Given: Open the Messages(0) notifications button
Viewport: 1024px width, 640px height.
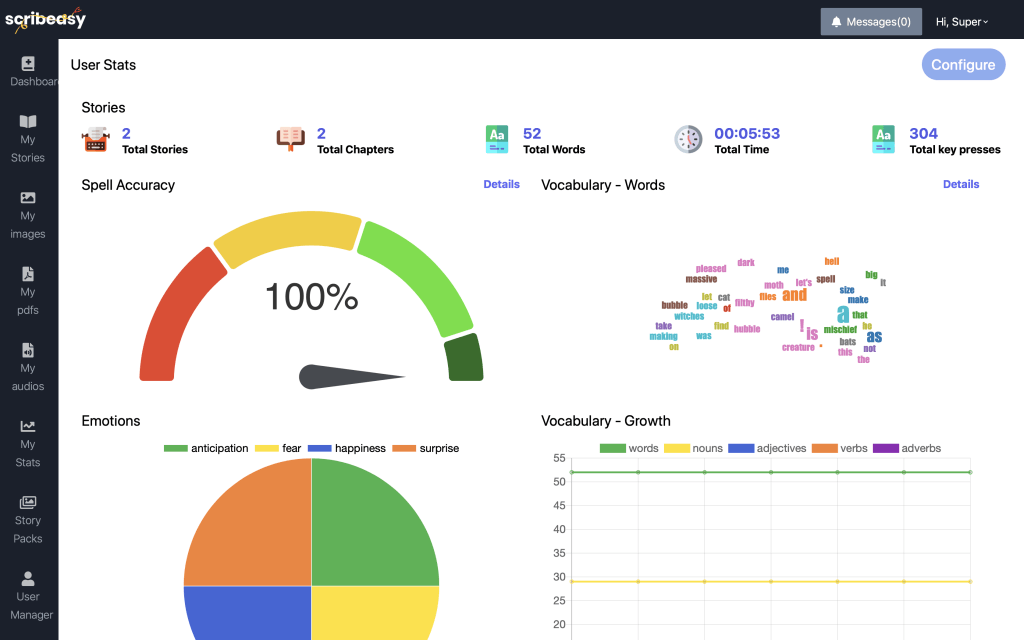Looking at the screenshot, I should coord(870,22).
